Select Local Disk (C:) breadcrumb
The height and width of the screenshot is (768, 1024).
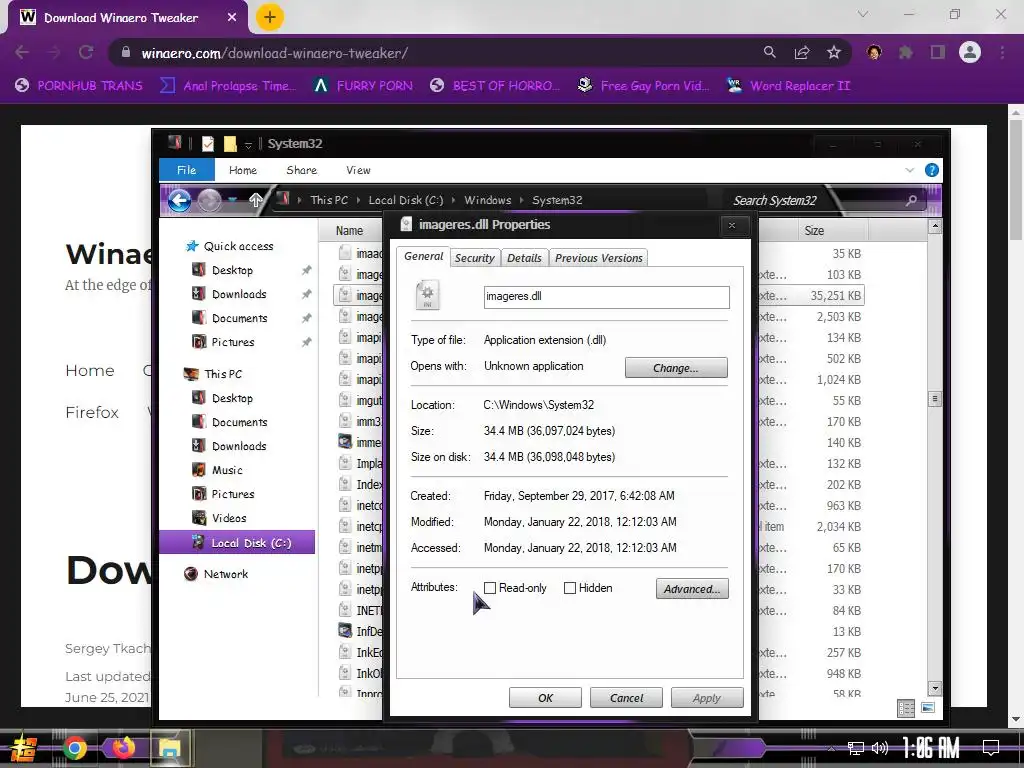tap(406, 200)
